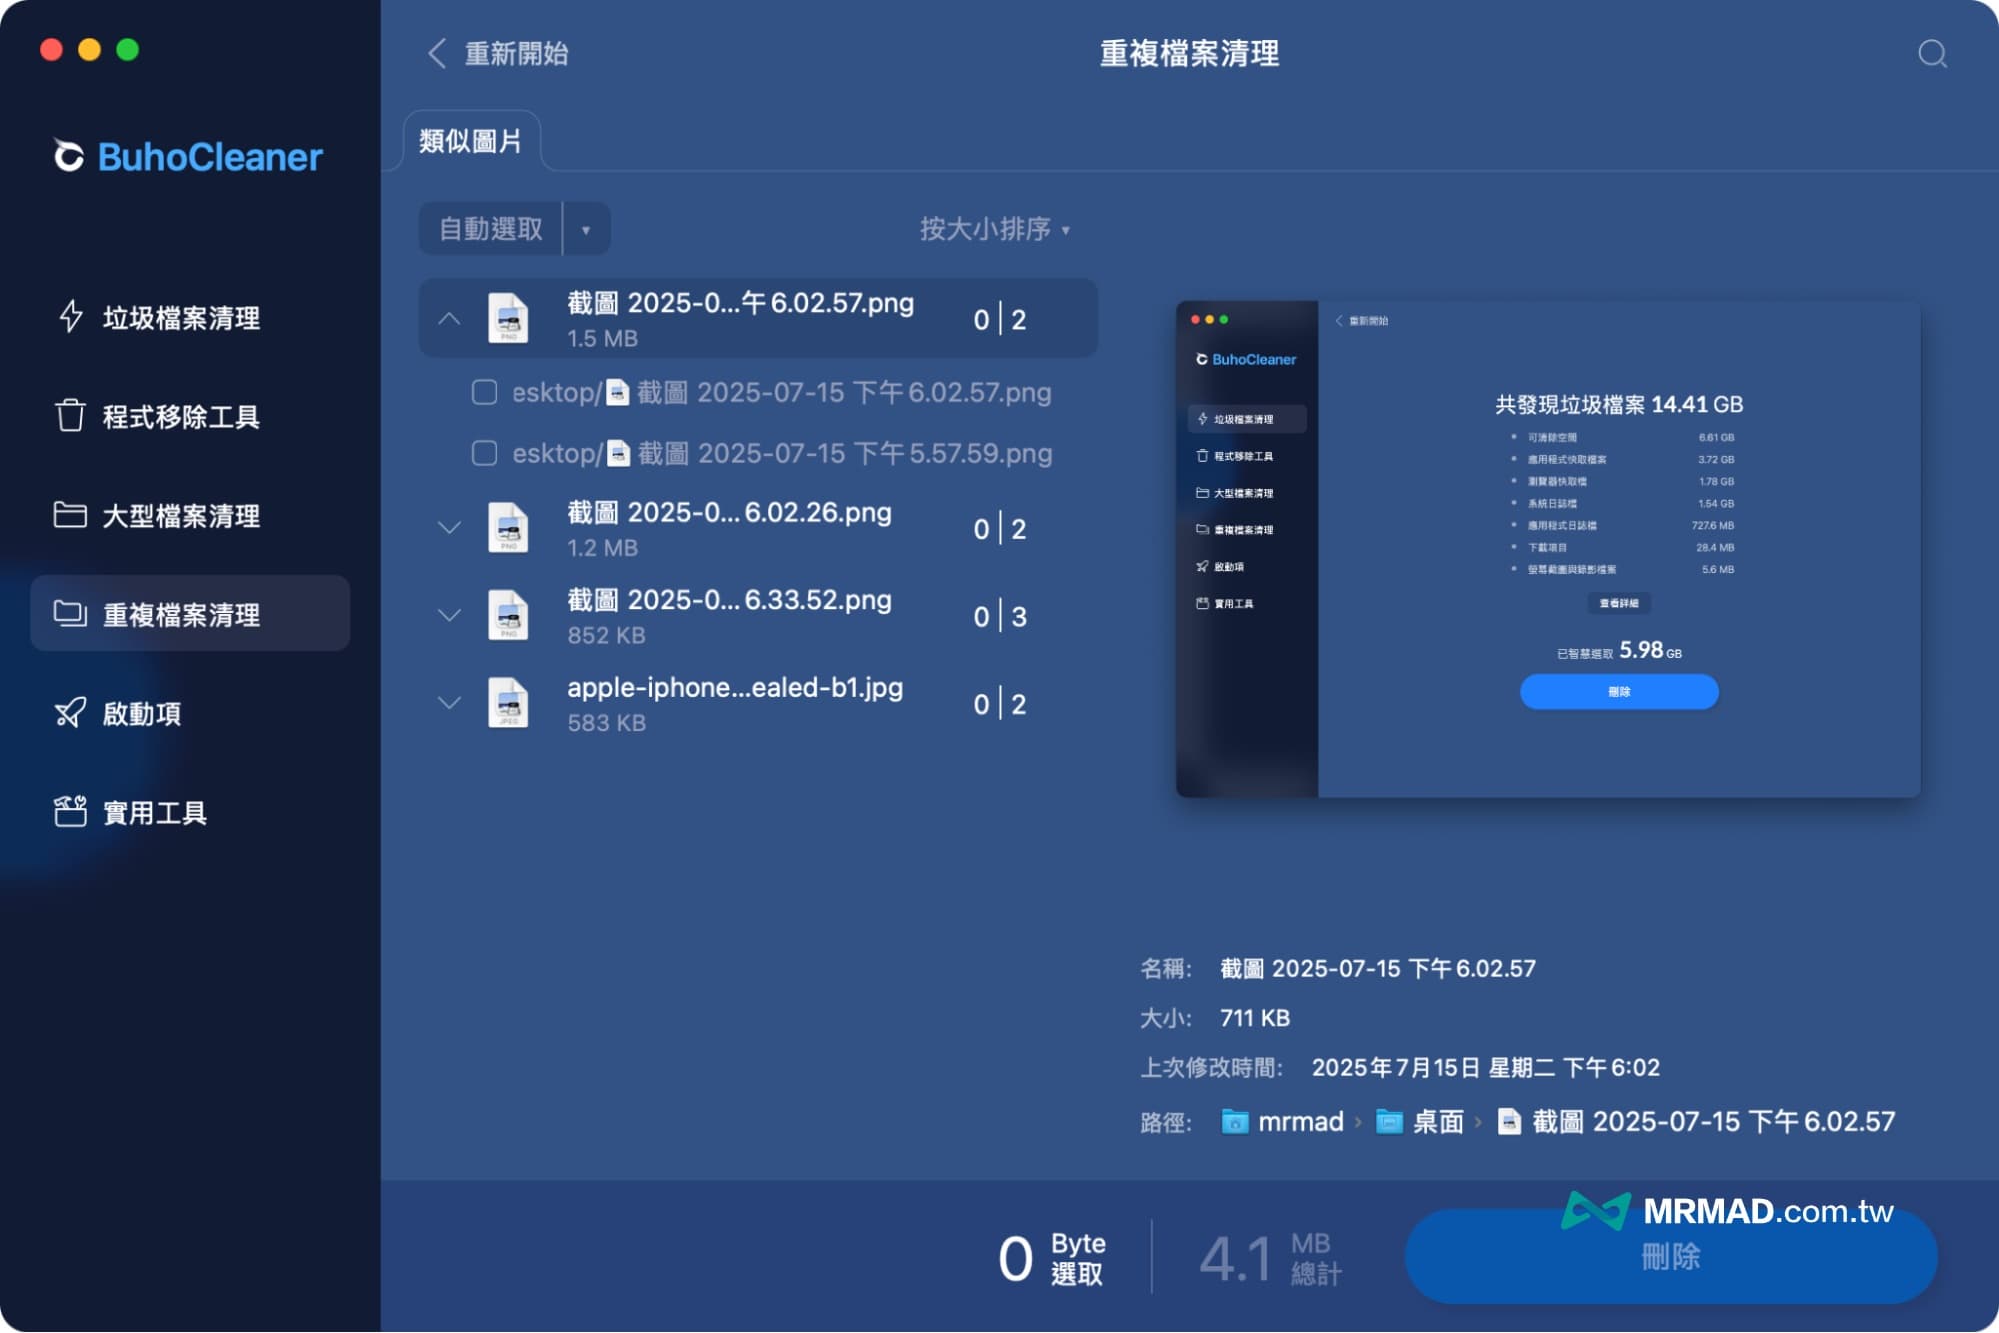The image size is (1999, 1333).
Task: Open 垃圾檔案清理 lightning icon in sidebar
Action: 70,317
